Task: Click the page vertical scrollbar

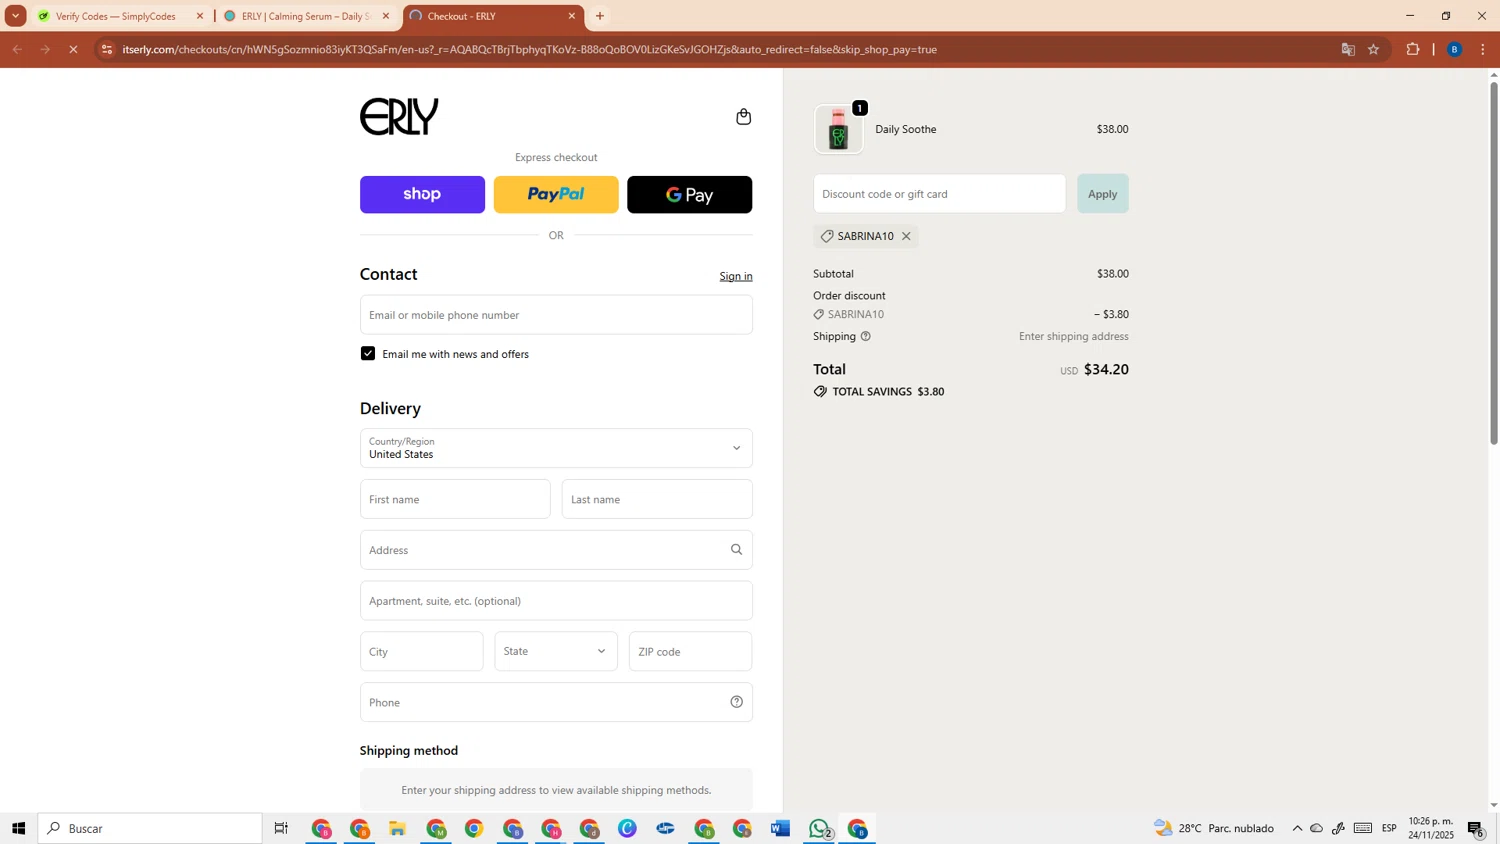Action: (x=1494, y=262)
